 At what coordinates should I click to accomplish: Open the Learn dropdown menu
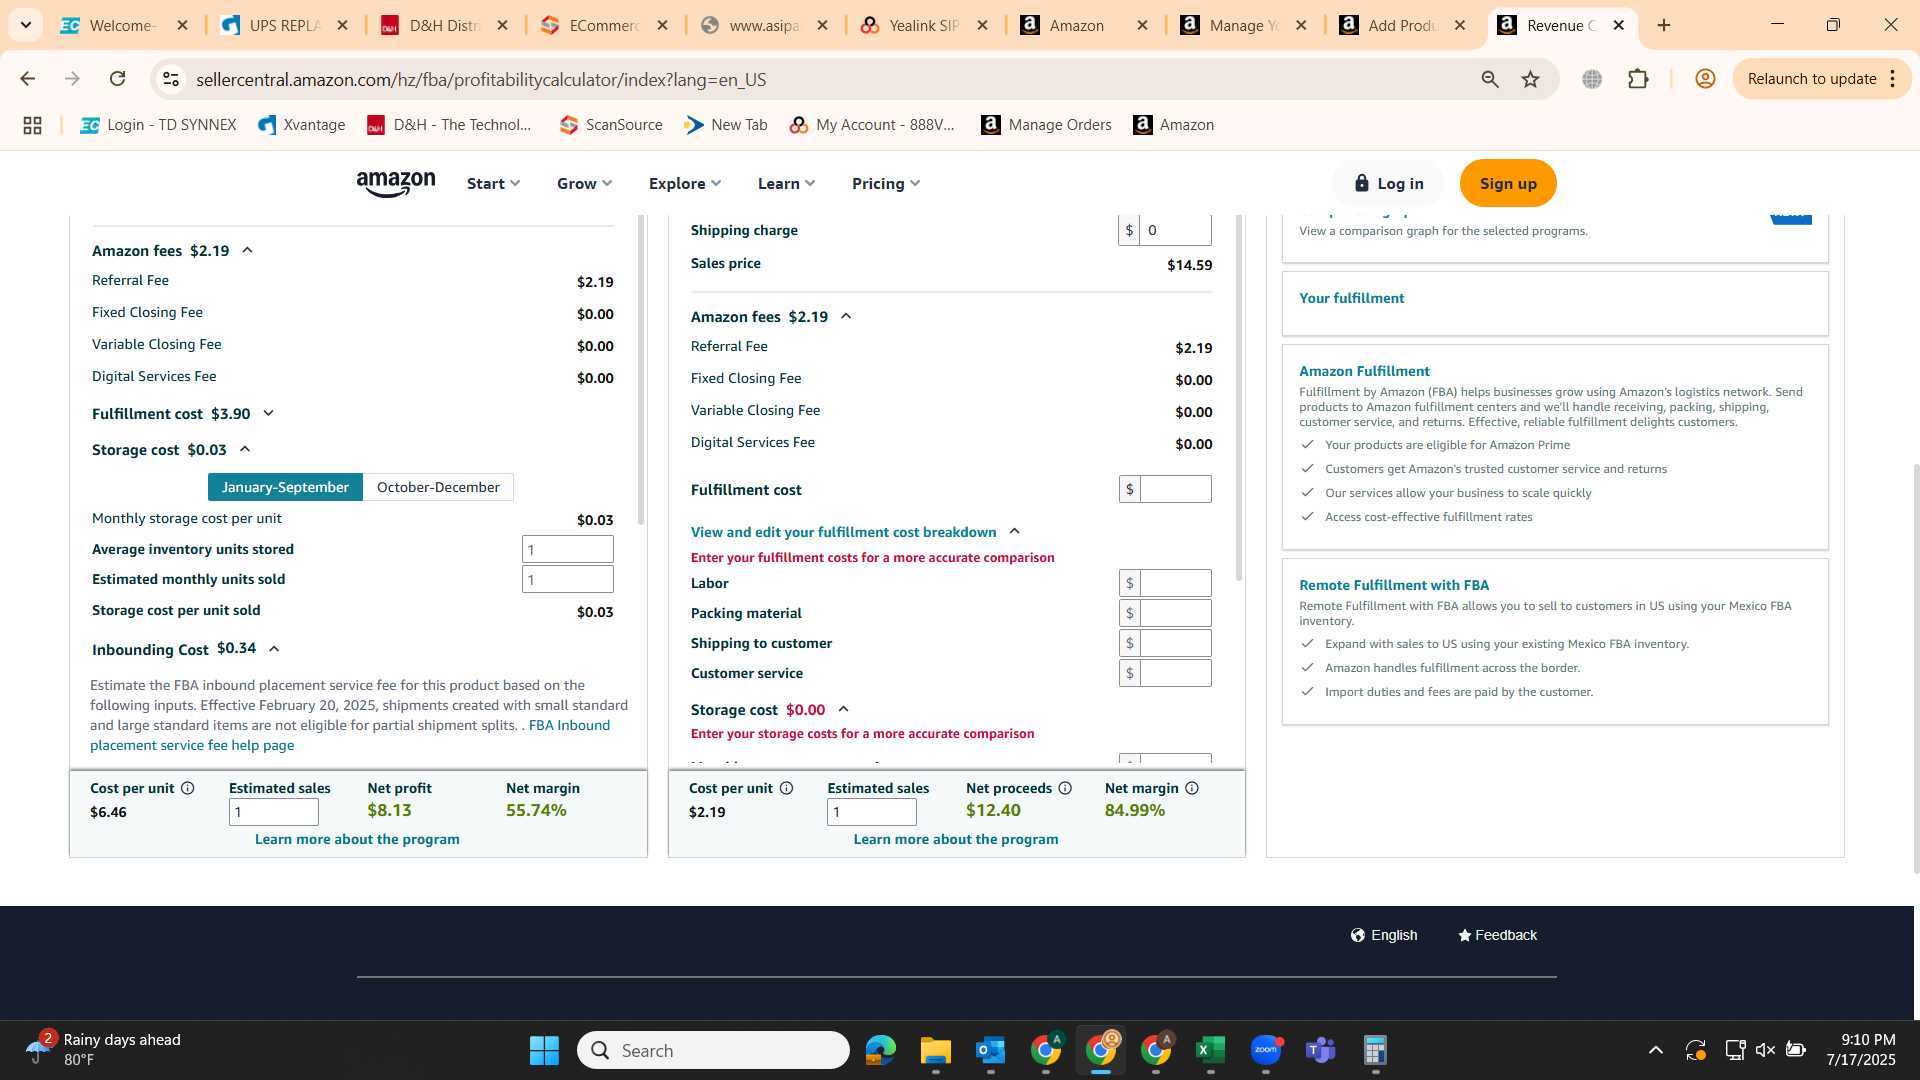coord(786,184)
